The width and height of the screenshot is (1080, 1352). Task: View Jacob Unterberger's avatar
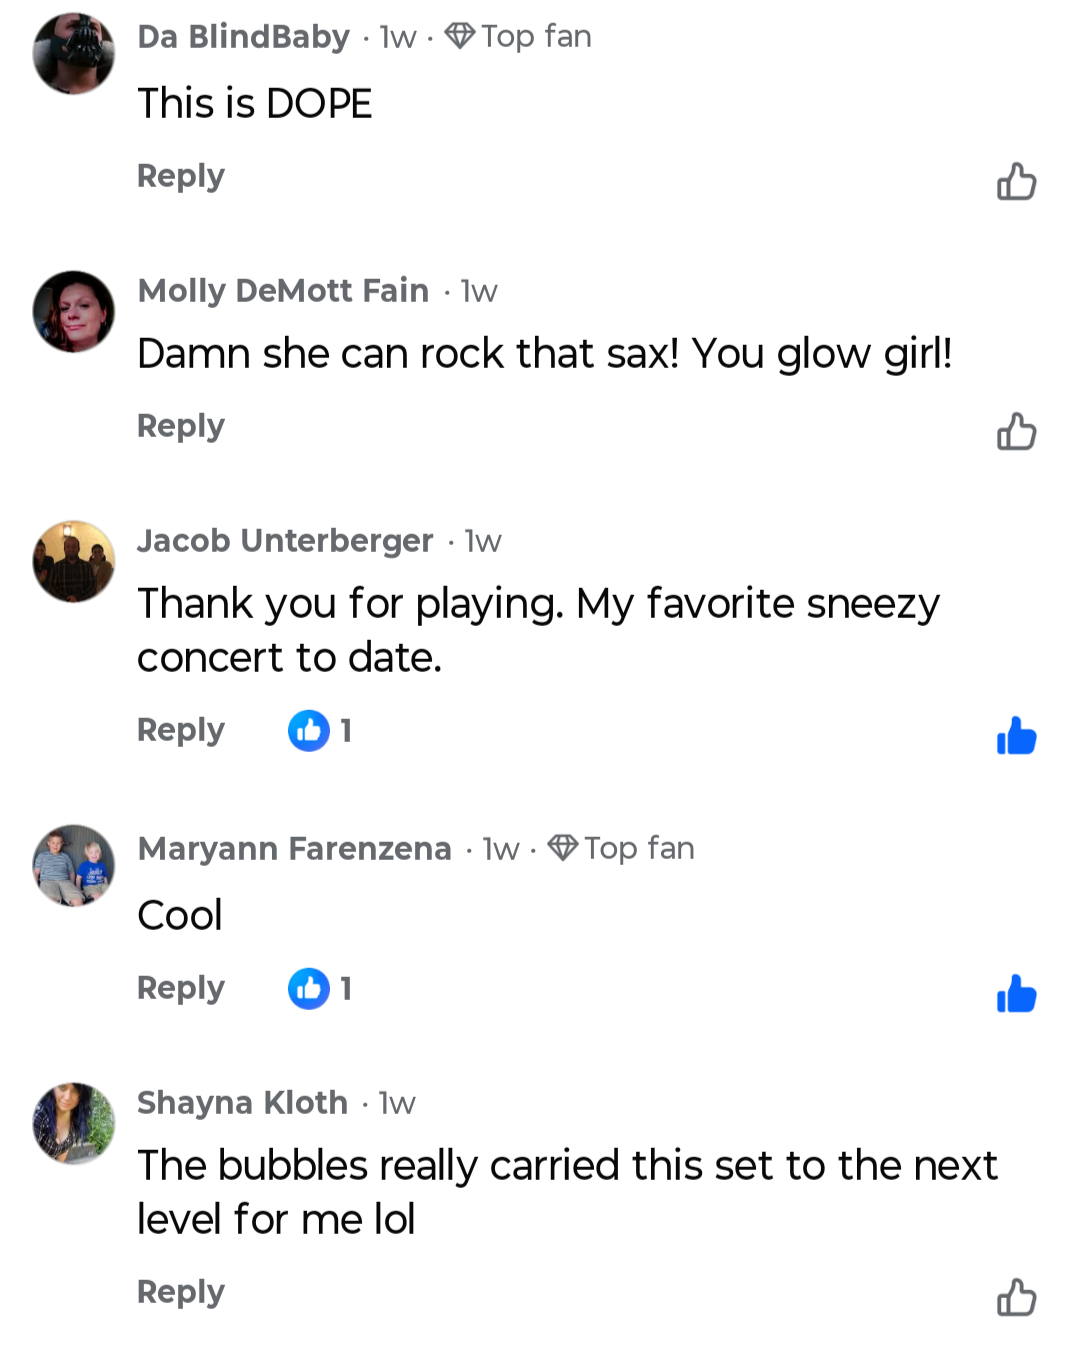click(x=74, y=561)
